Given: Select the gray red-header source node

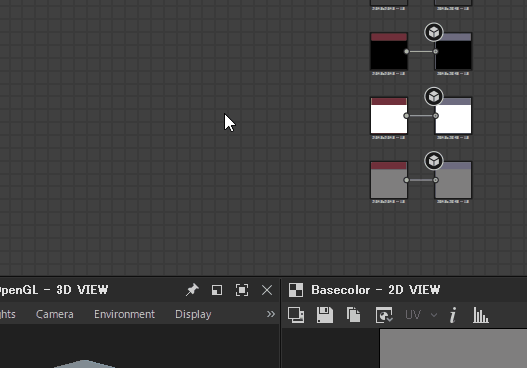Looking at the screenshot, I should point(389,180).
